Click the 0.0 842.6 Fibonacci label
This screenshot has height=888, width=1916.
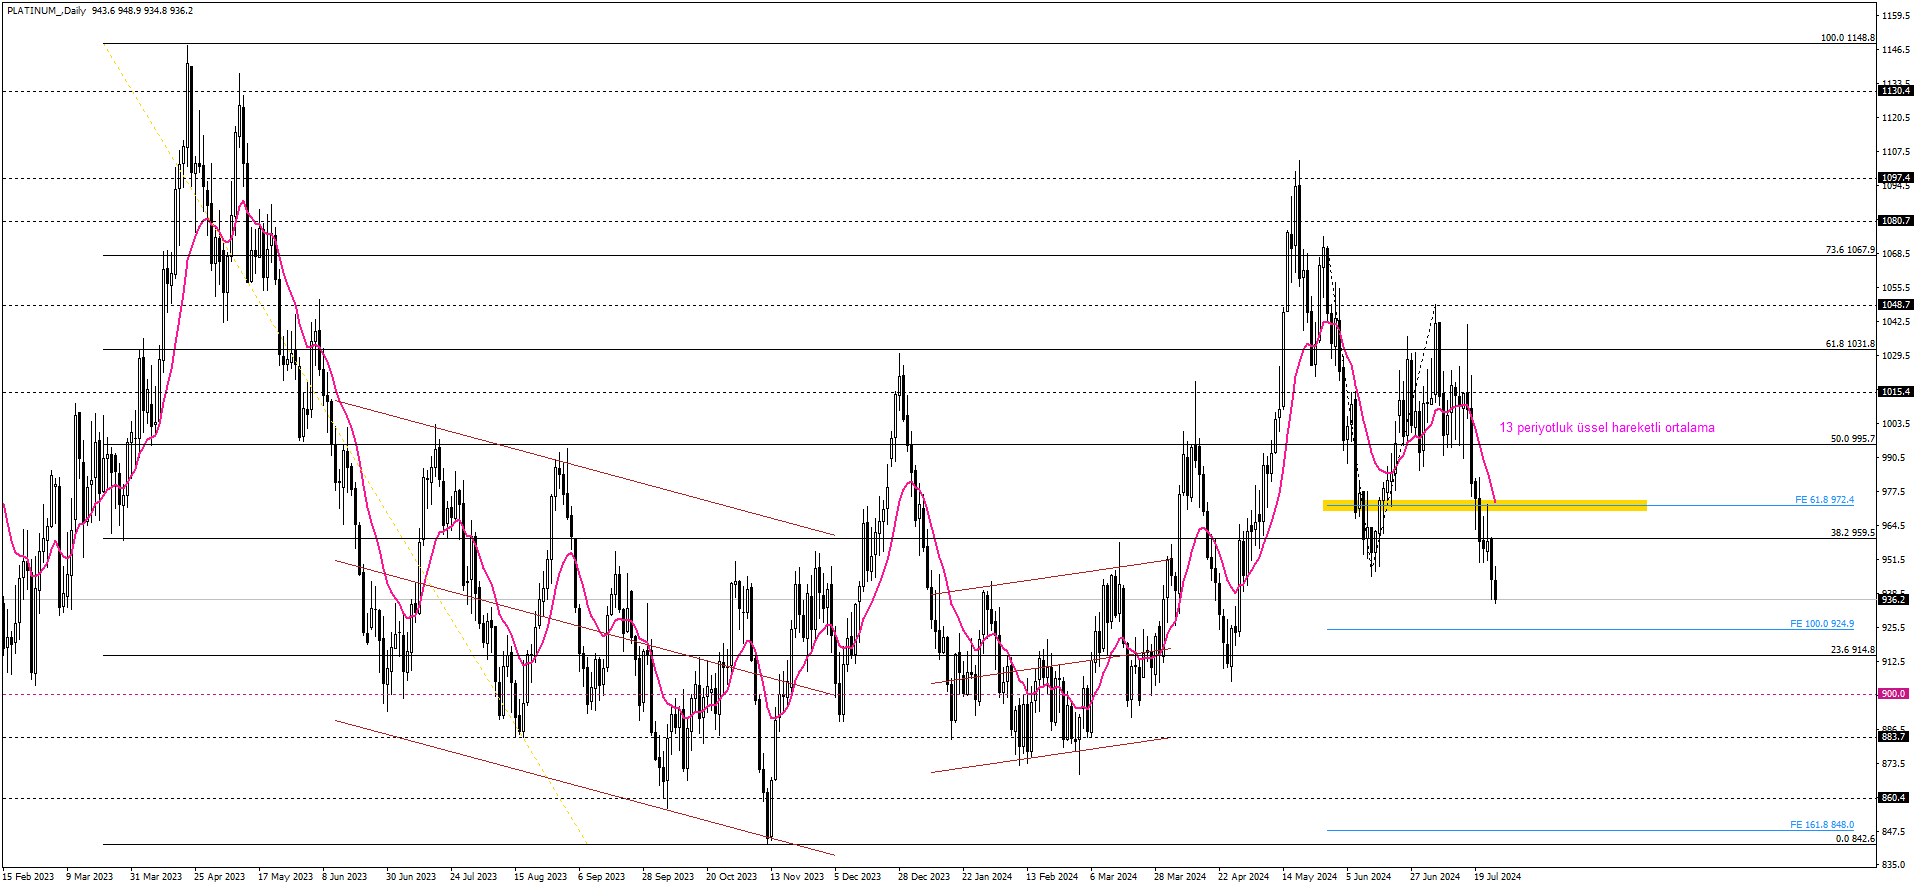(x=1855, y=839)
